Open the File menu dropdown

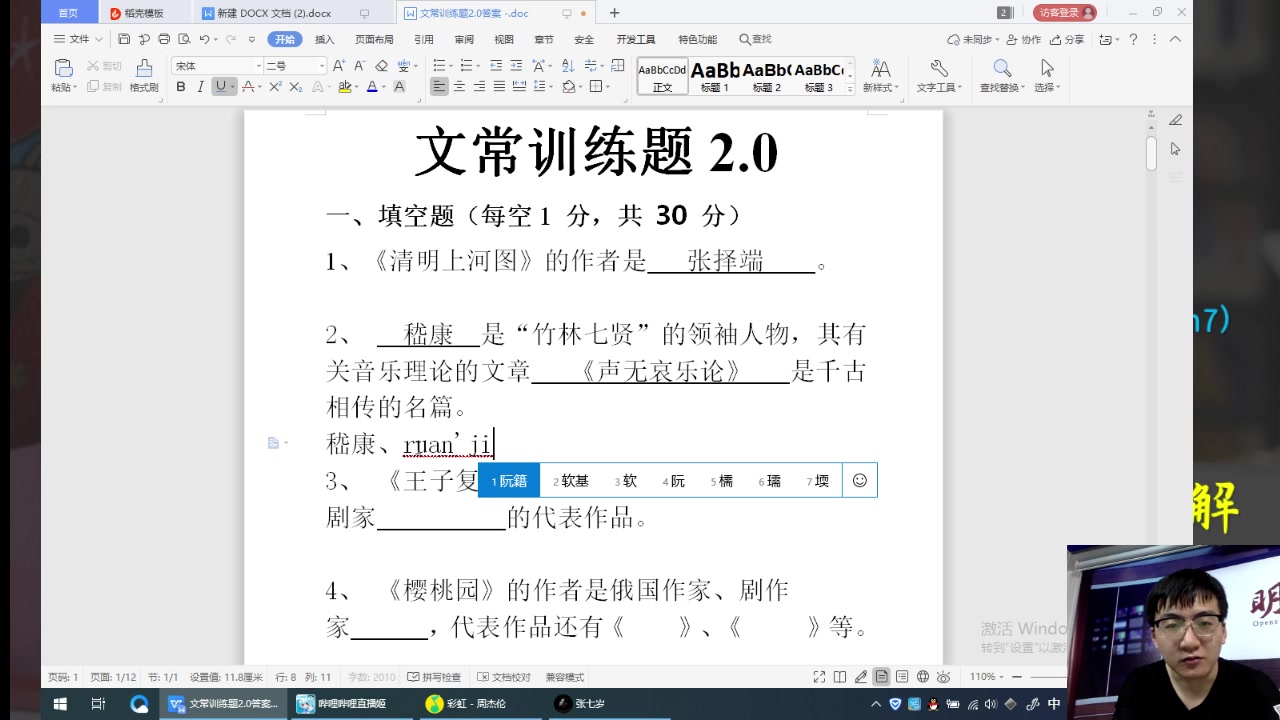click(x=78, y=39)
